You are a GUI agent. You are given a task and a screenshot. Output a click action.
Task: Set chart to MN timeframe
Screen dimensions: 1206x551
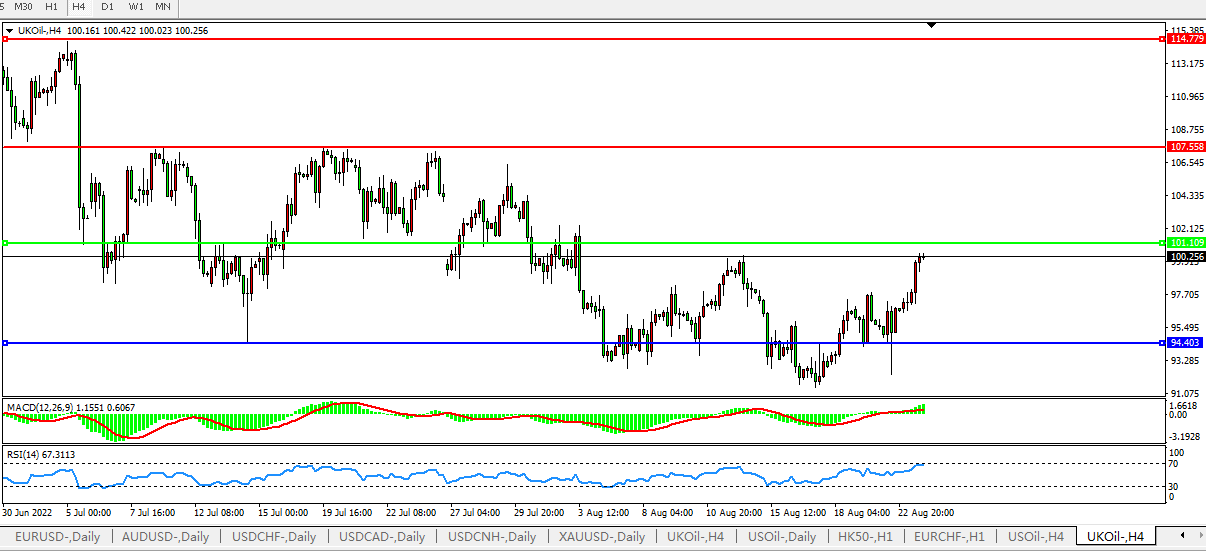[x=162, y=7]
